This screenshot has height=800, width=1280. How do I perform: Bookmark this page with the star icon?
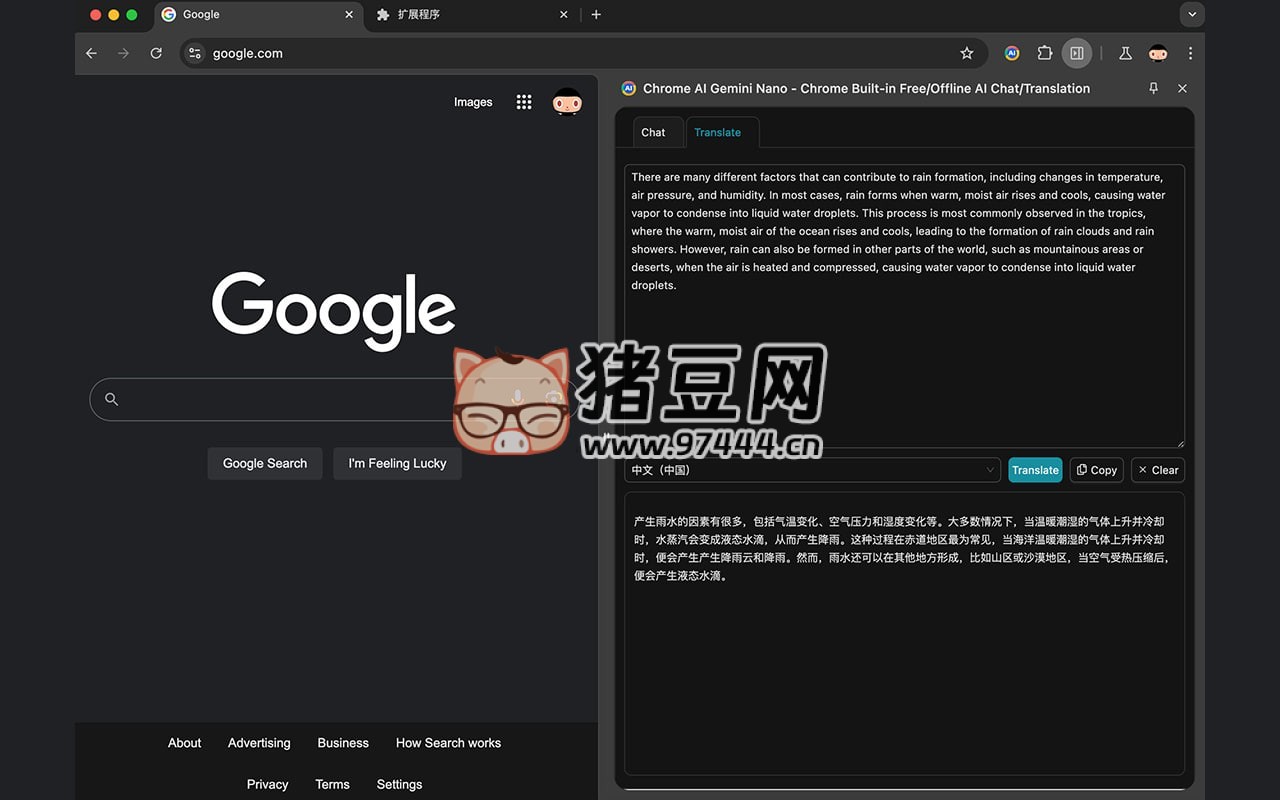pyautogui.click(x=966, y=53)
